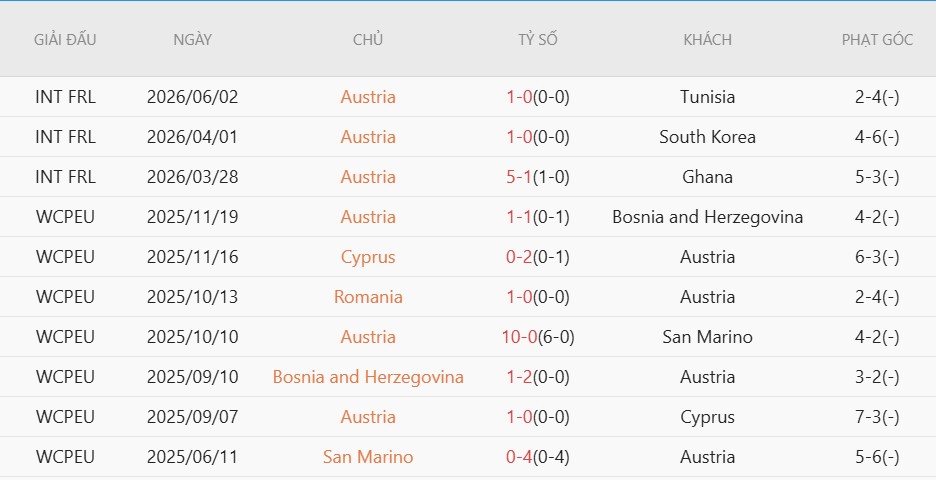
Task: Select the NGÀY column header
Action: (x=192, y=39)
